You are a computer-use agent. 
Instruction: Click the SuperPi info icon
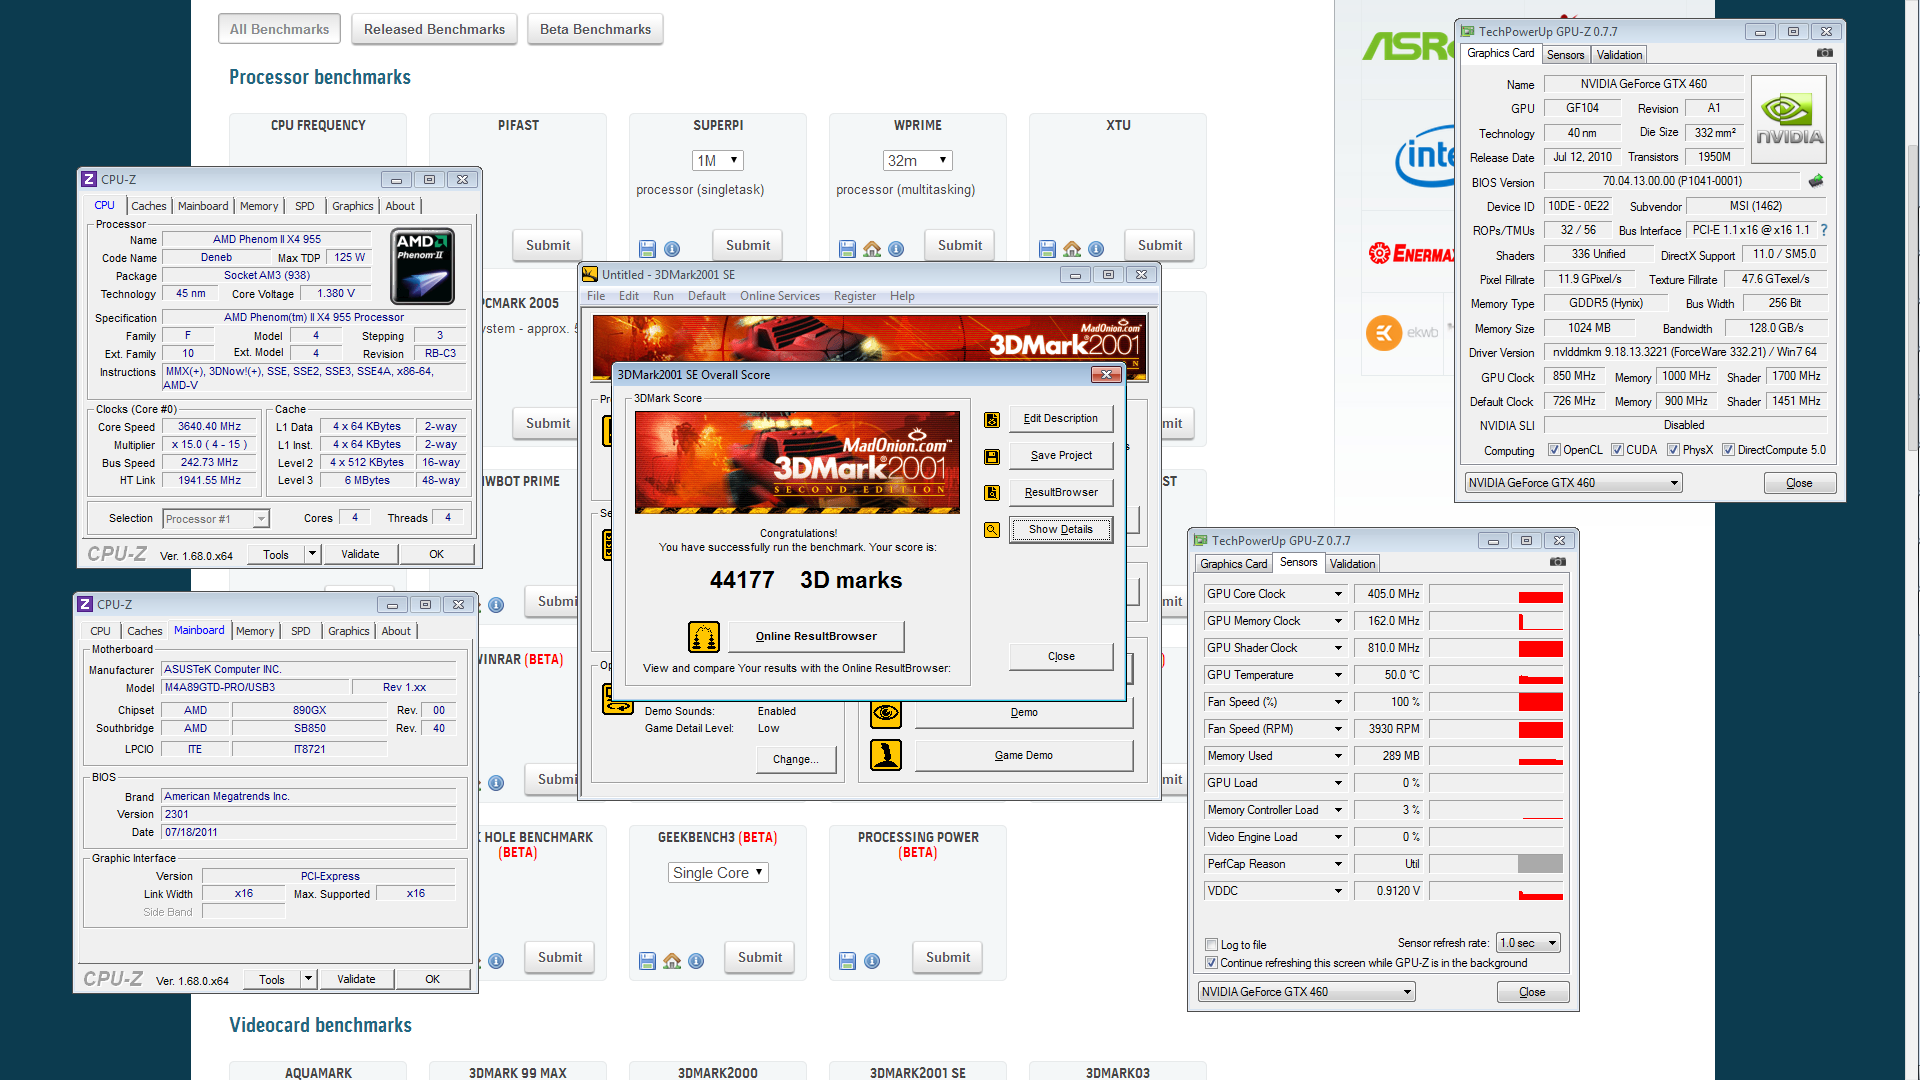pyautogui.click(x=672, y=249)
